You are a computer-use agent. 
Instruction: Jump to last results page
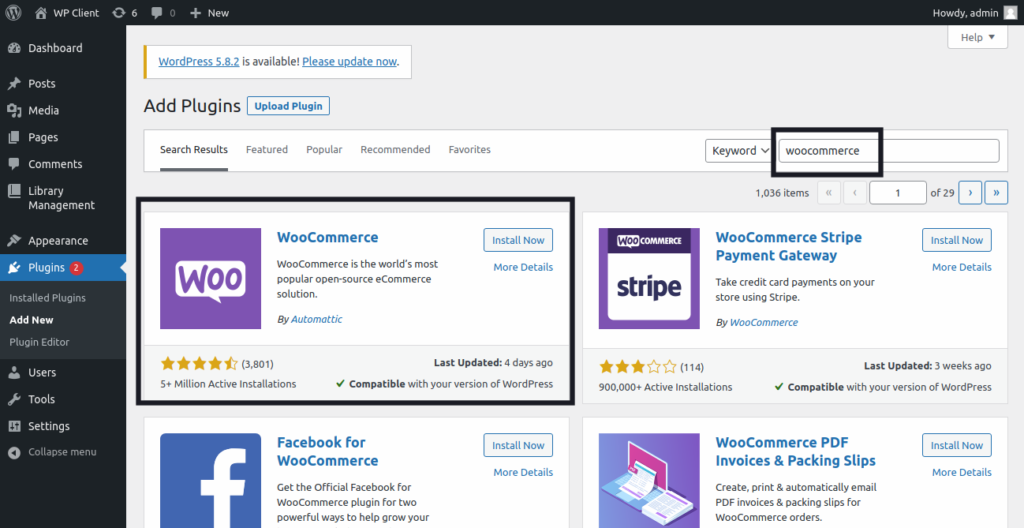pos(997,193)
